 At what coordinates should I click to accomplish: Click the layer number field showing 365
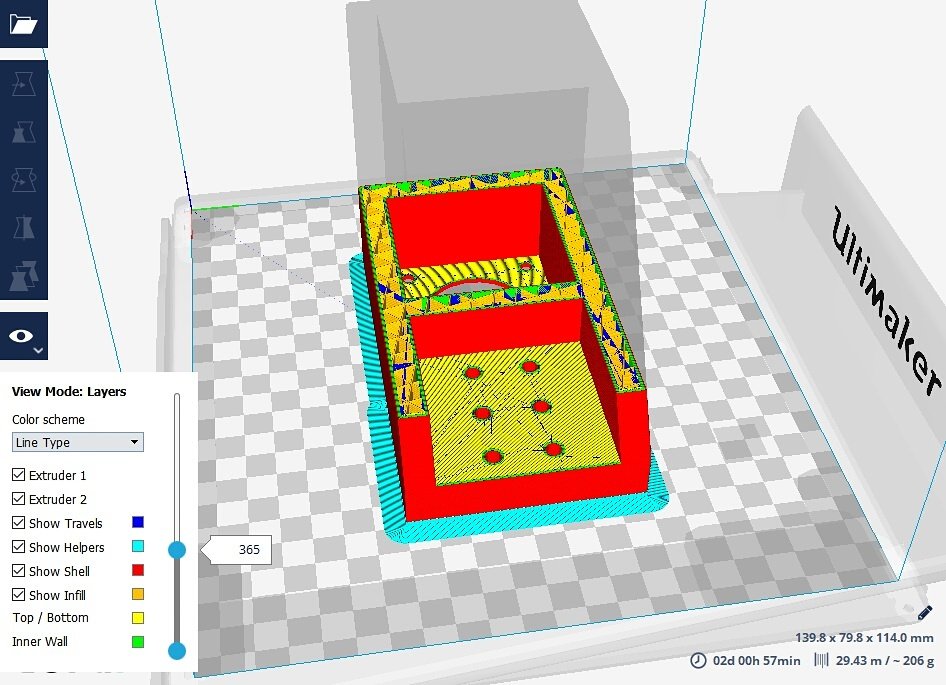[x=243, y=550]
